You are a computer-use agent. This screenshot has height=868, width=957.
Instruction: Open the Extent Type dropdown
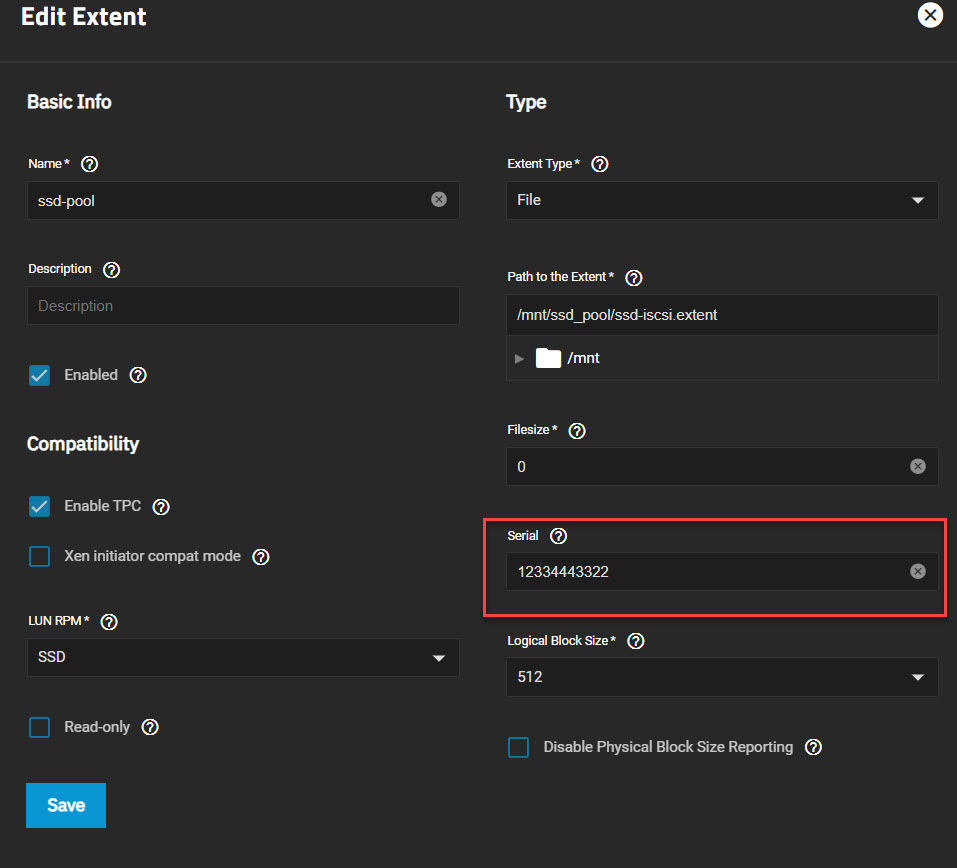point(722,200)
